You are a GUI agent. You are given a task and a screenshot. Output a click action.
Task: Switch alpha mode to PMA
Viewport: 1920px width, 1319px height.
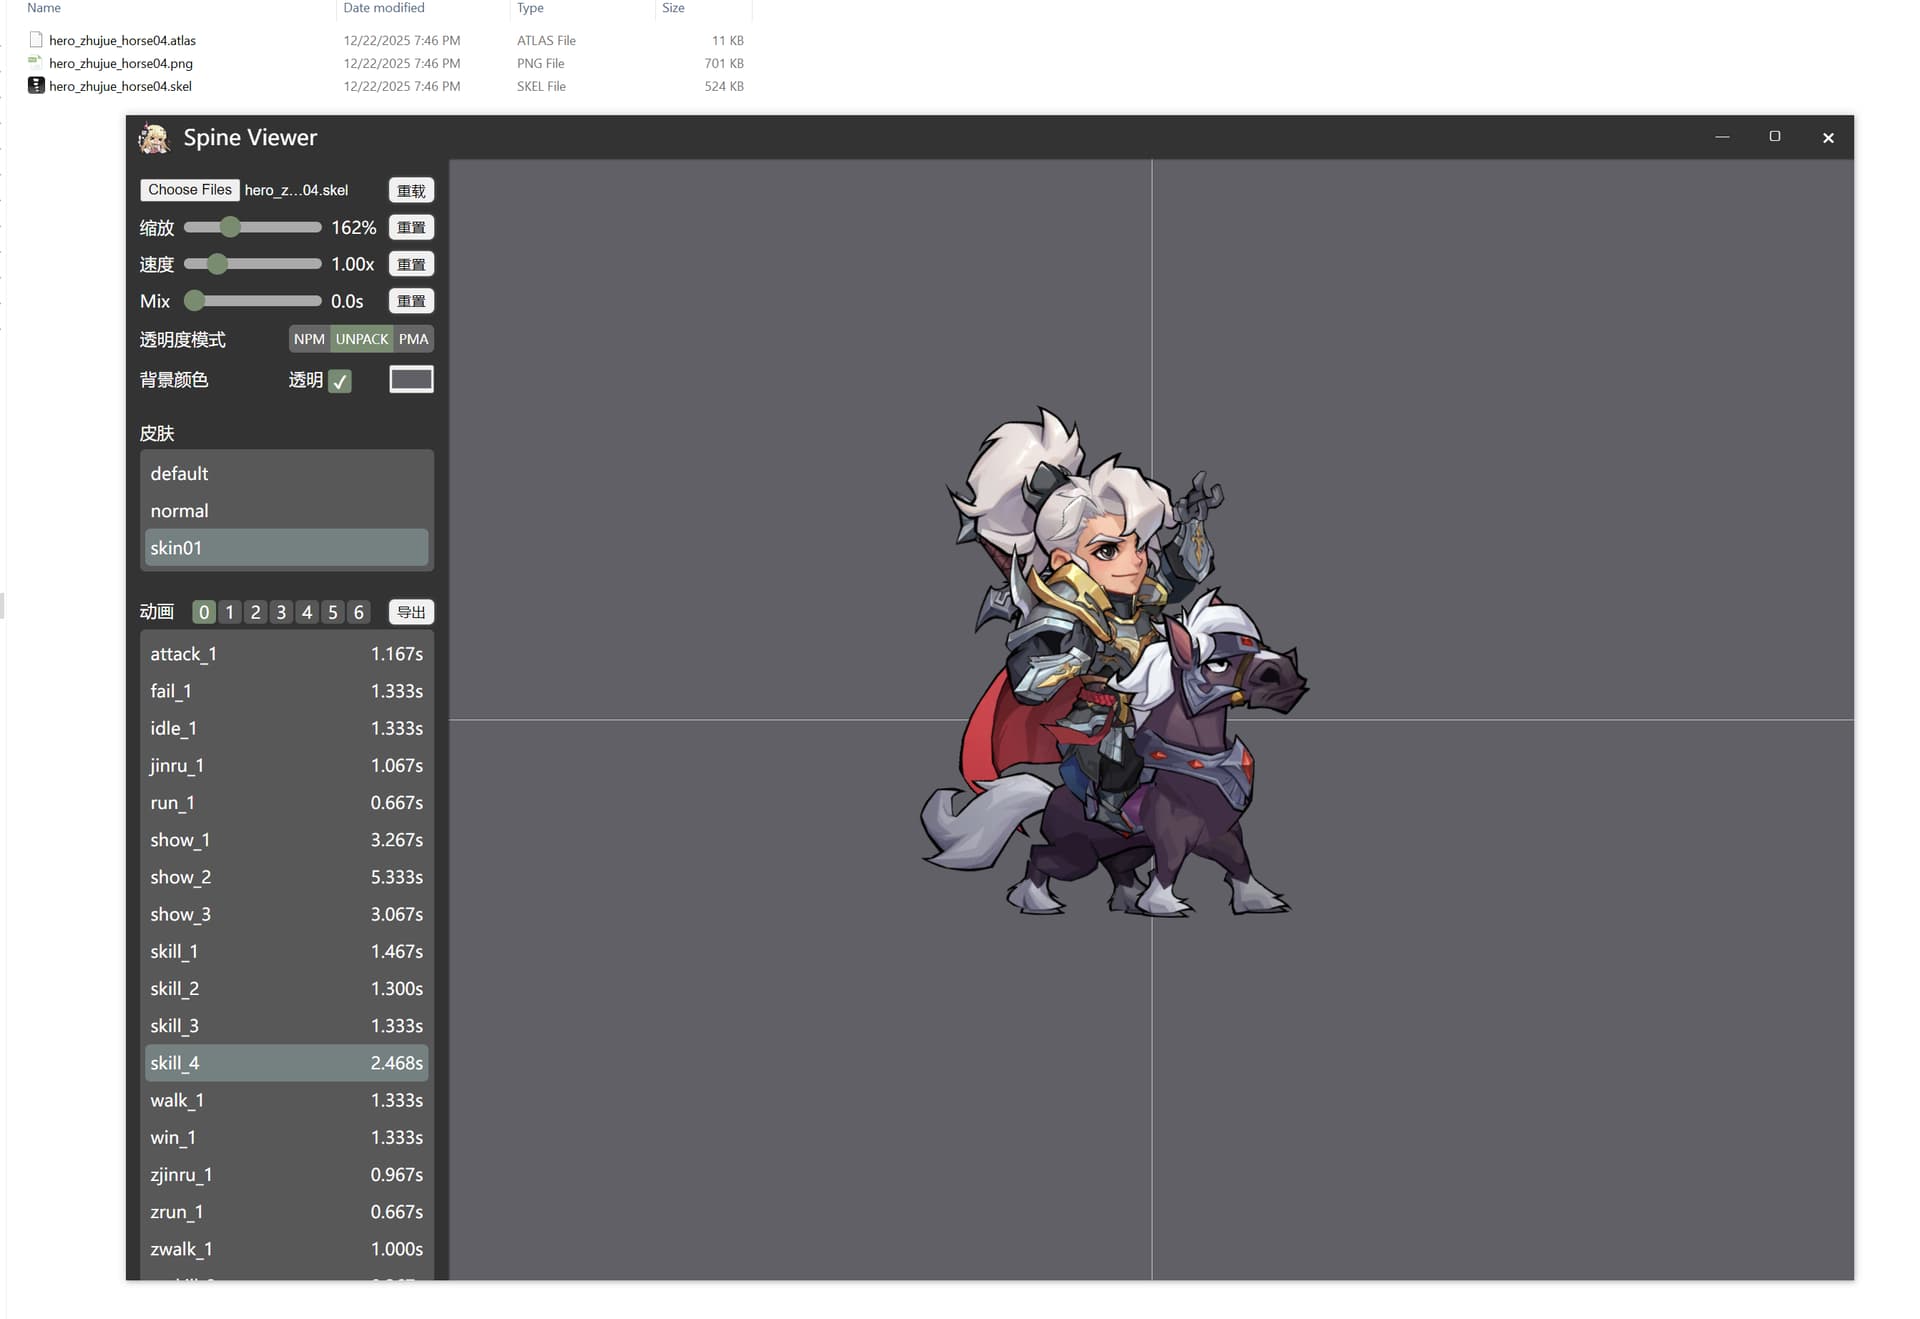[x=413, y=339]
